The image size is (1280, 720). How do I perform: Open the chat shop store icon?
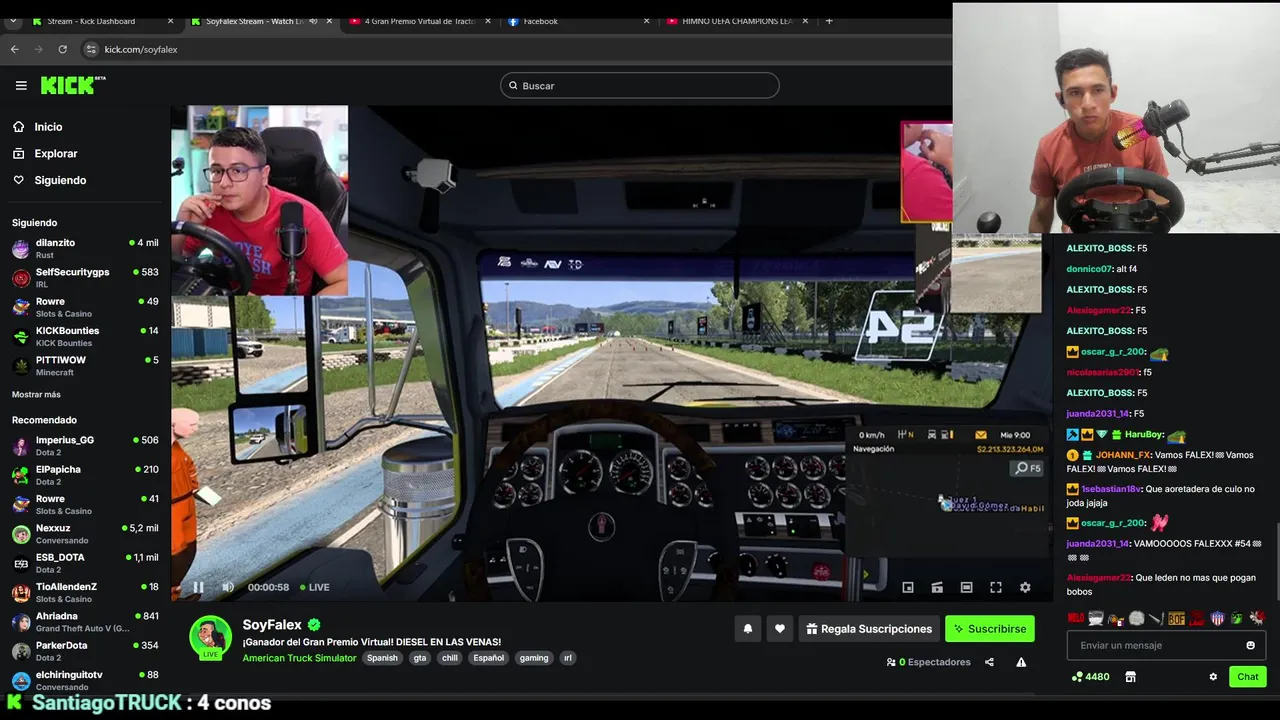(1130, 677)
